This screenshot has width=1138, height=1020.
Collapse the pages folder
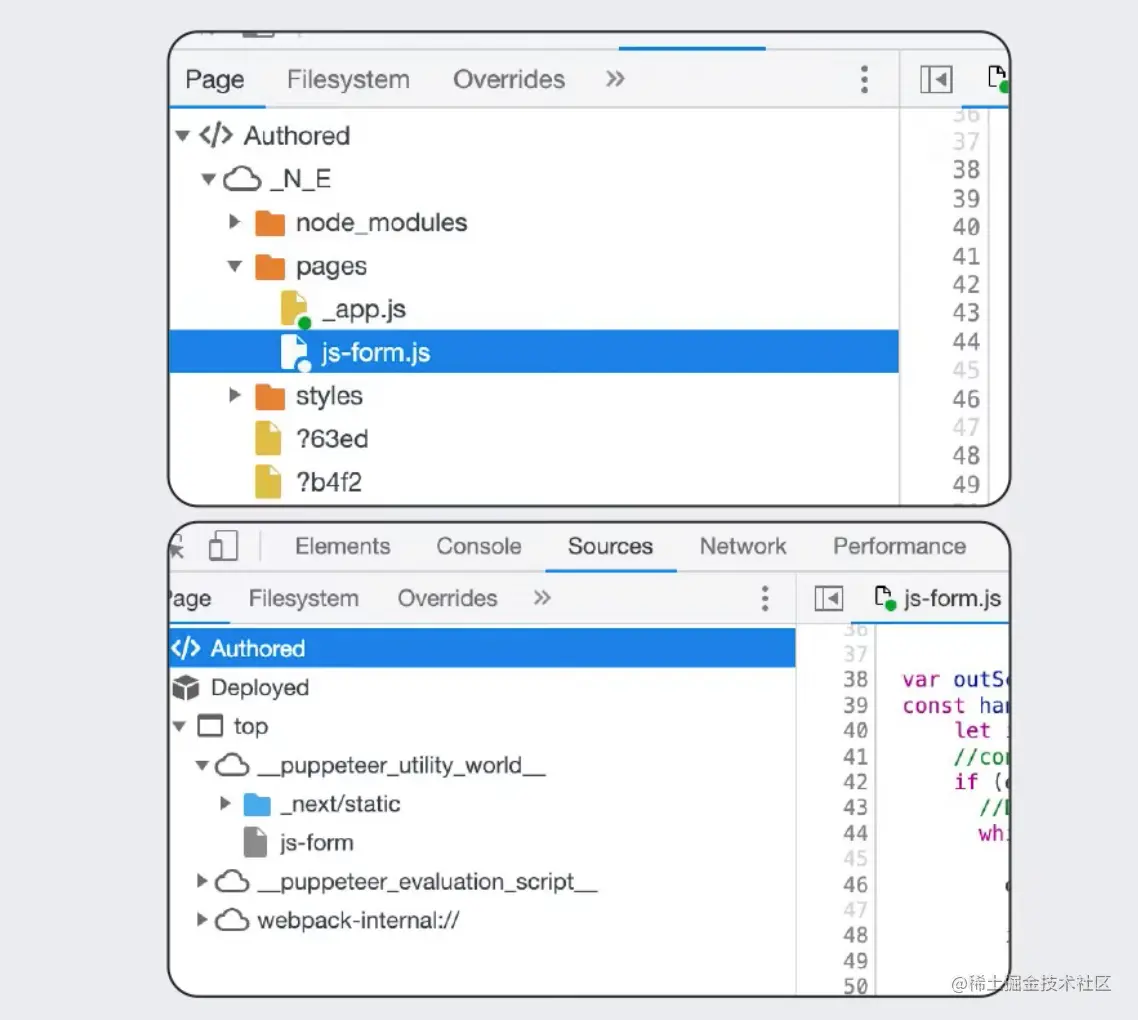234,266
